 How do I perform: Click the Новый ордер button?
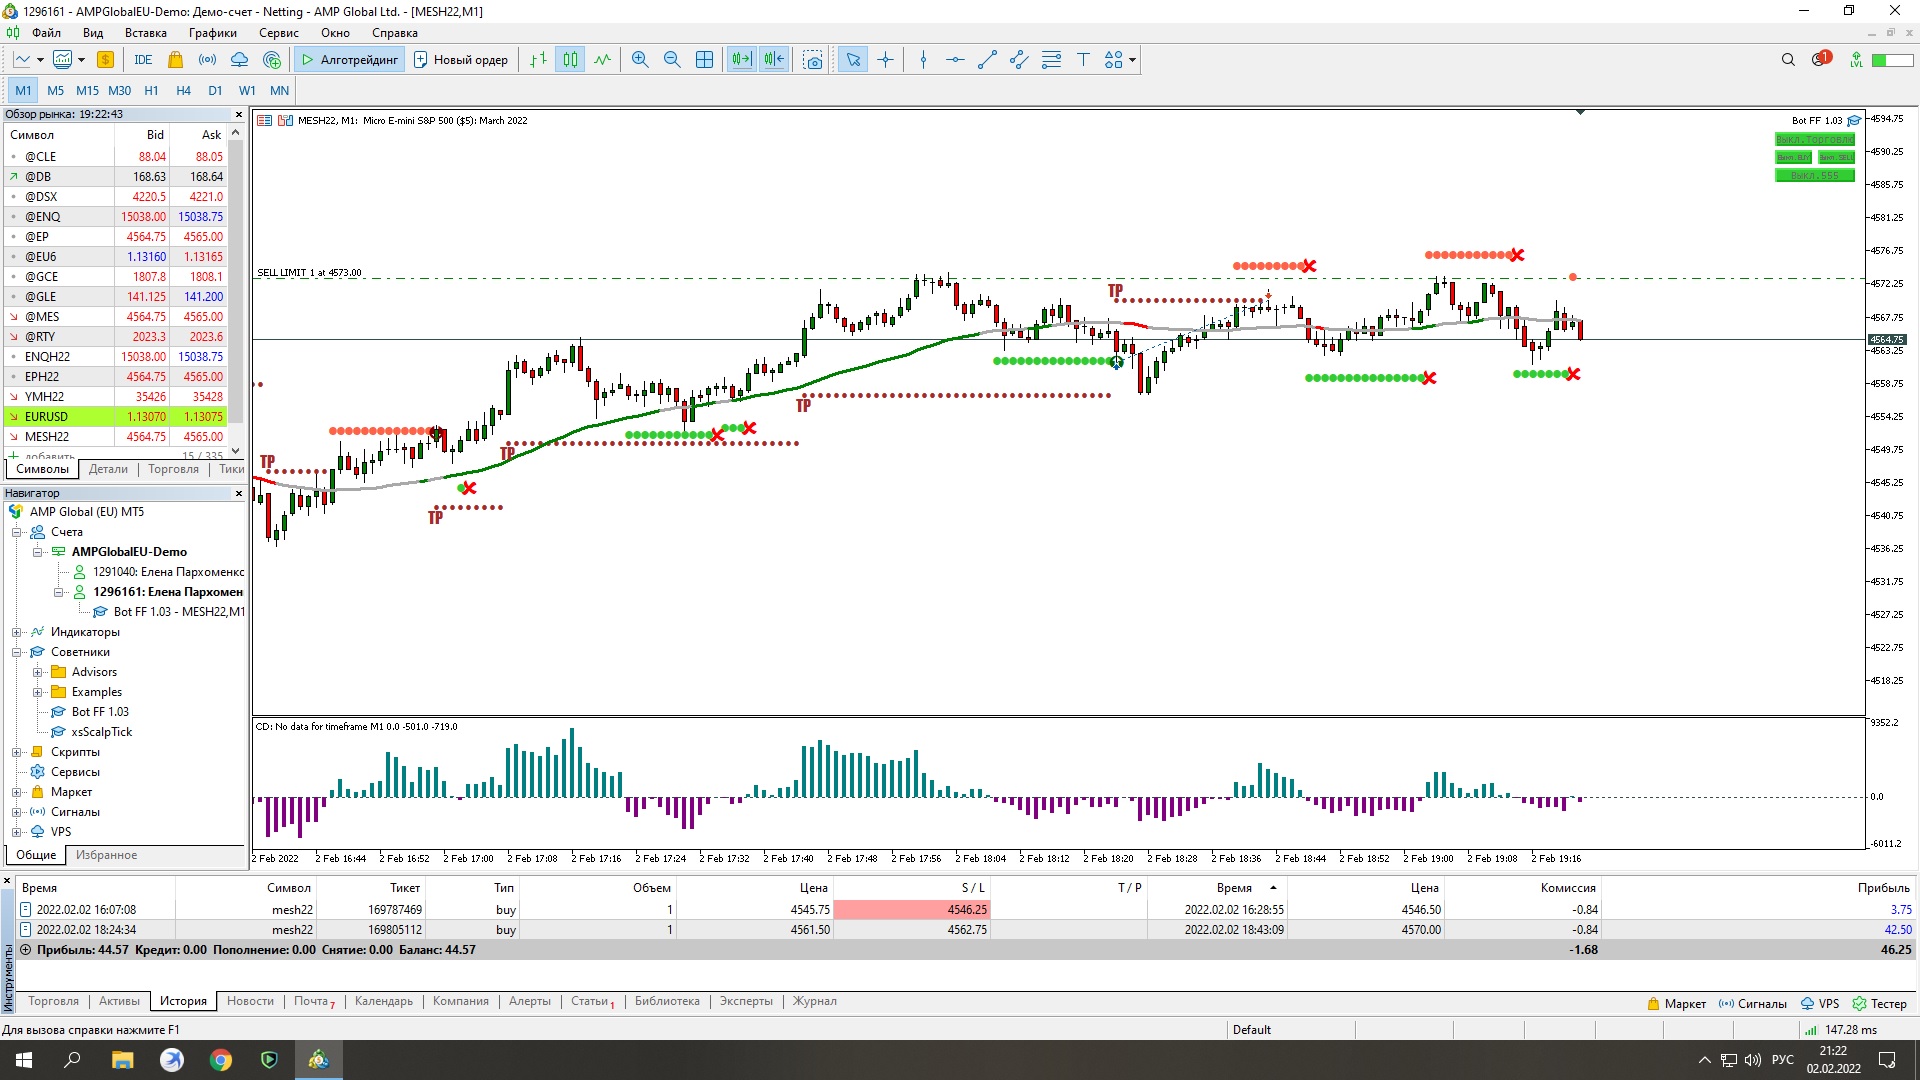461,60
